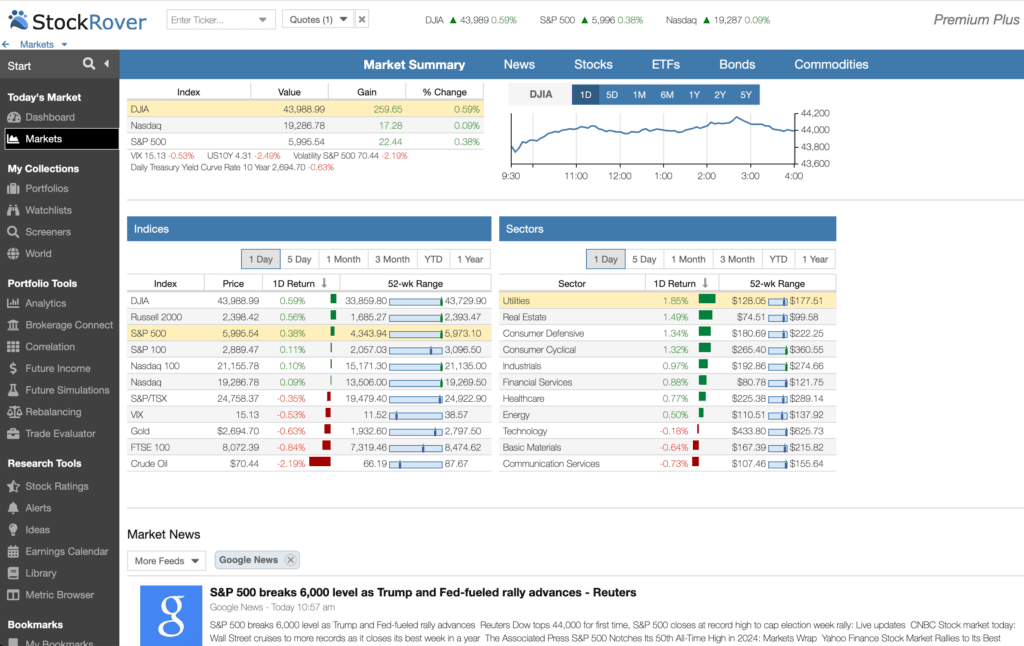The image size is (1024, 646).
Task: Select the Technology sector row
Action: pyautogui.click(x=667, y=431)
